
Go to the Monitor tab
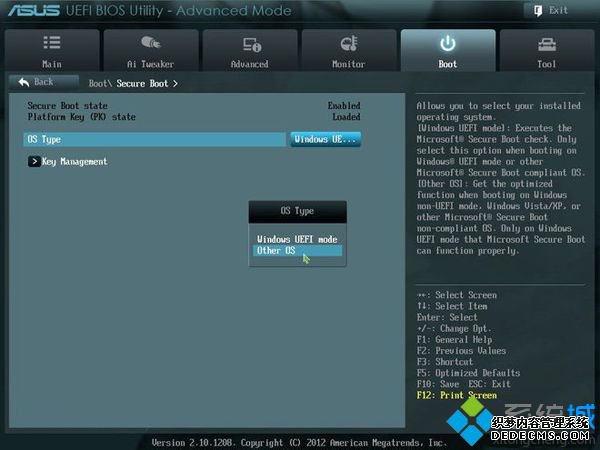349,50
